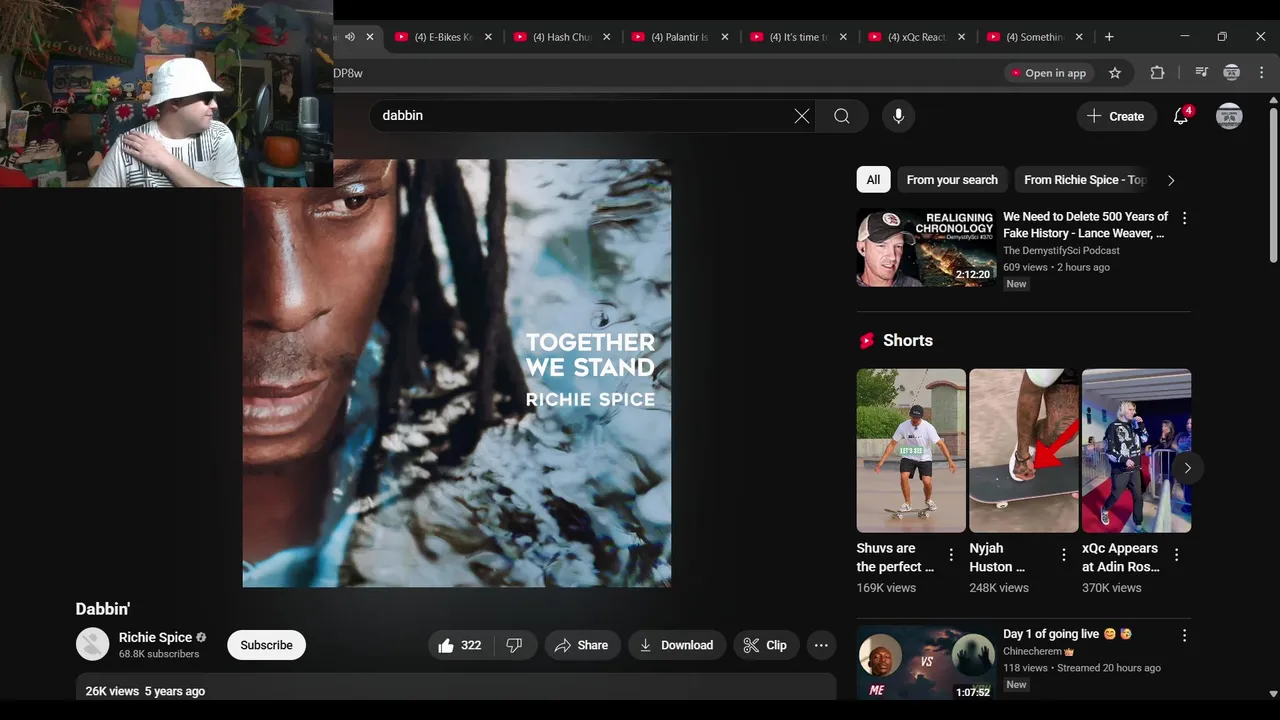The width and height of the screenshot is (1280, 720).
Task: Switch to the E-Bikes tab
Action: coord(443,37)
